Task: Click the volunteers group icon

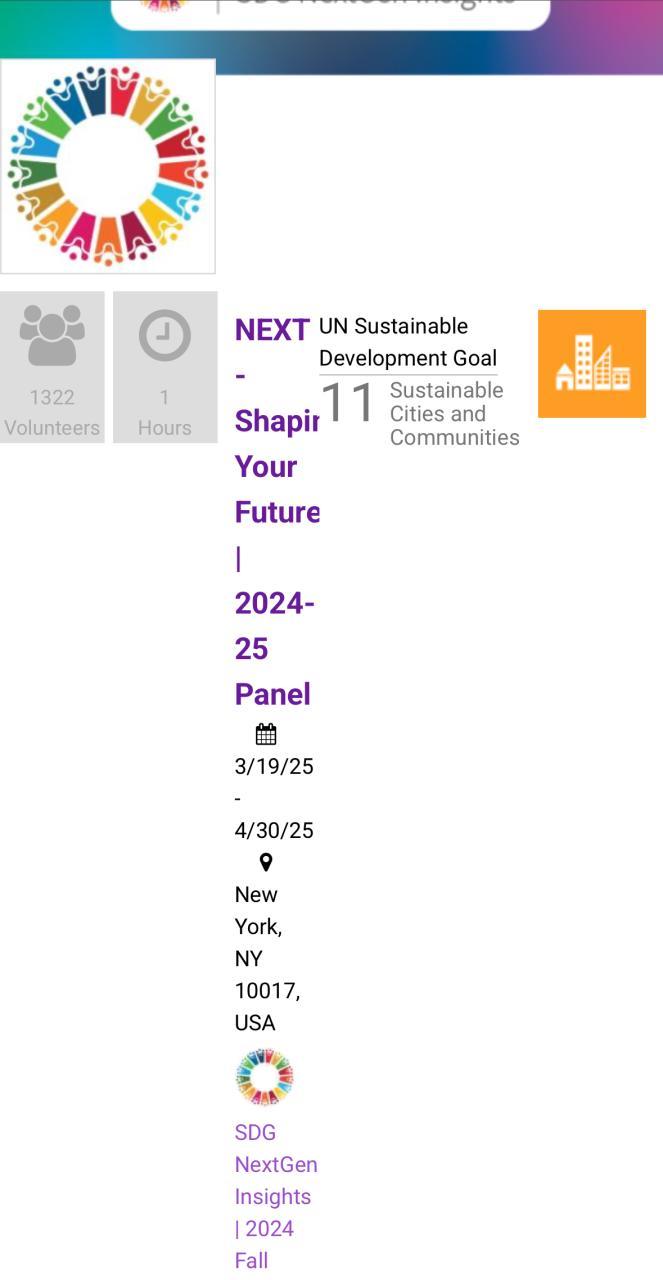Action: (x=52, y=335)
